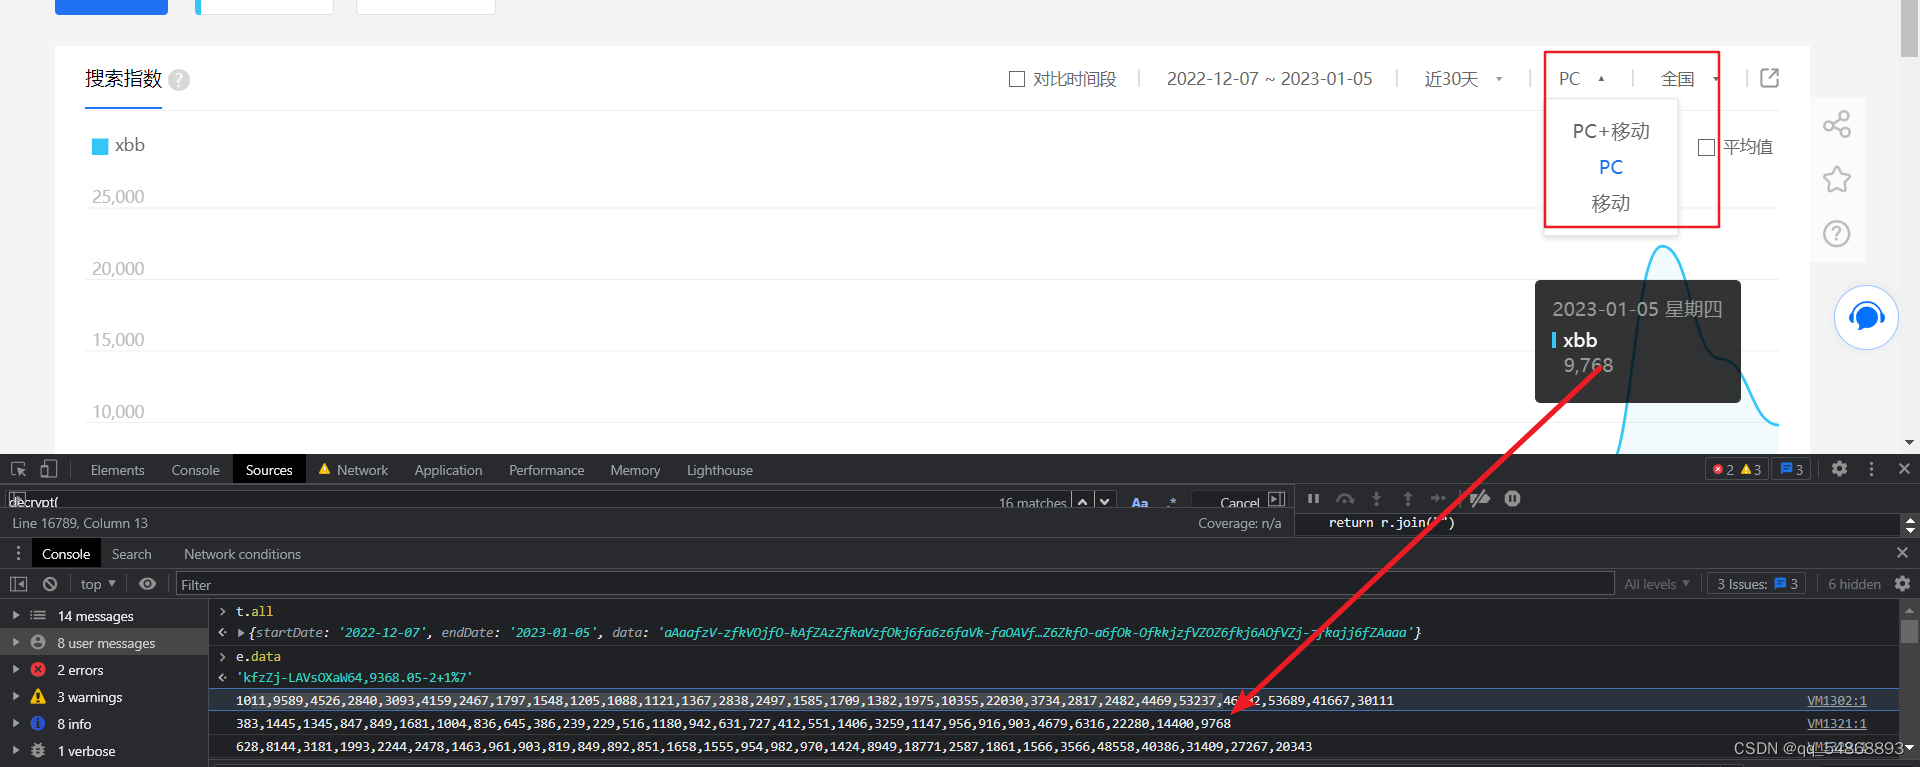The height and width of the screenshot is (767, 1920).
Task: Clear the console with the ban icon
Action: point(50,584)
